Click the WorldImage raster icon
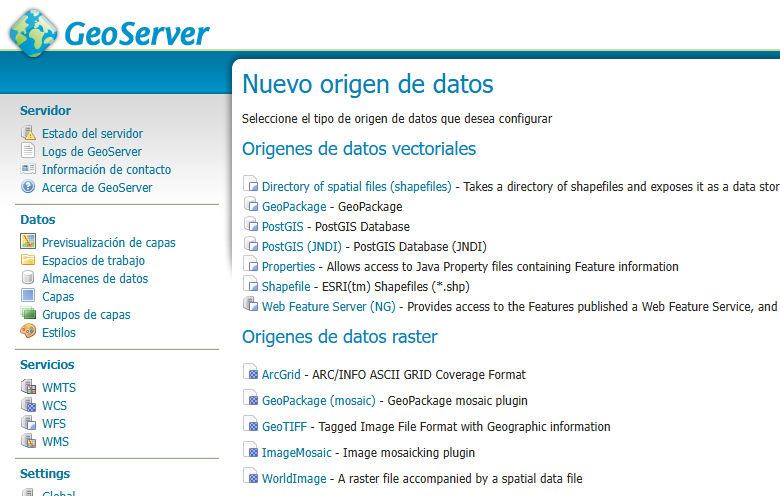The height and width of the screenshot is (496, 780). 251,475
